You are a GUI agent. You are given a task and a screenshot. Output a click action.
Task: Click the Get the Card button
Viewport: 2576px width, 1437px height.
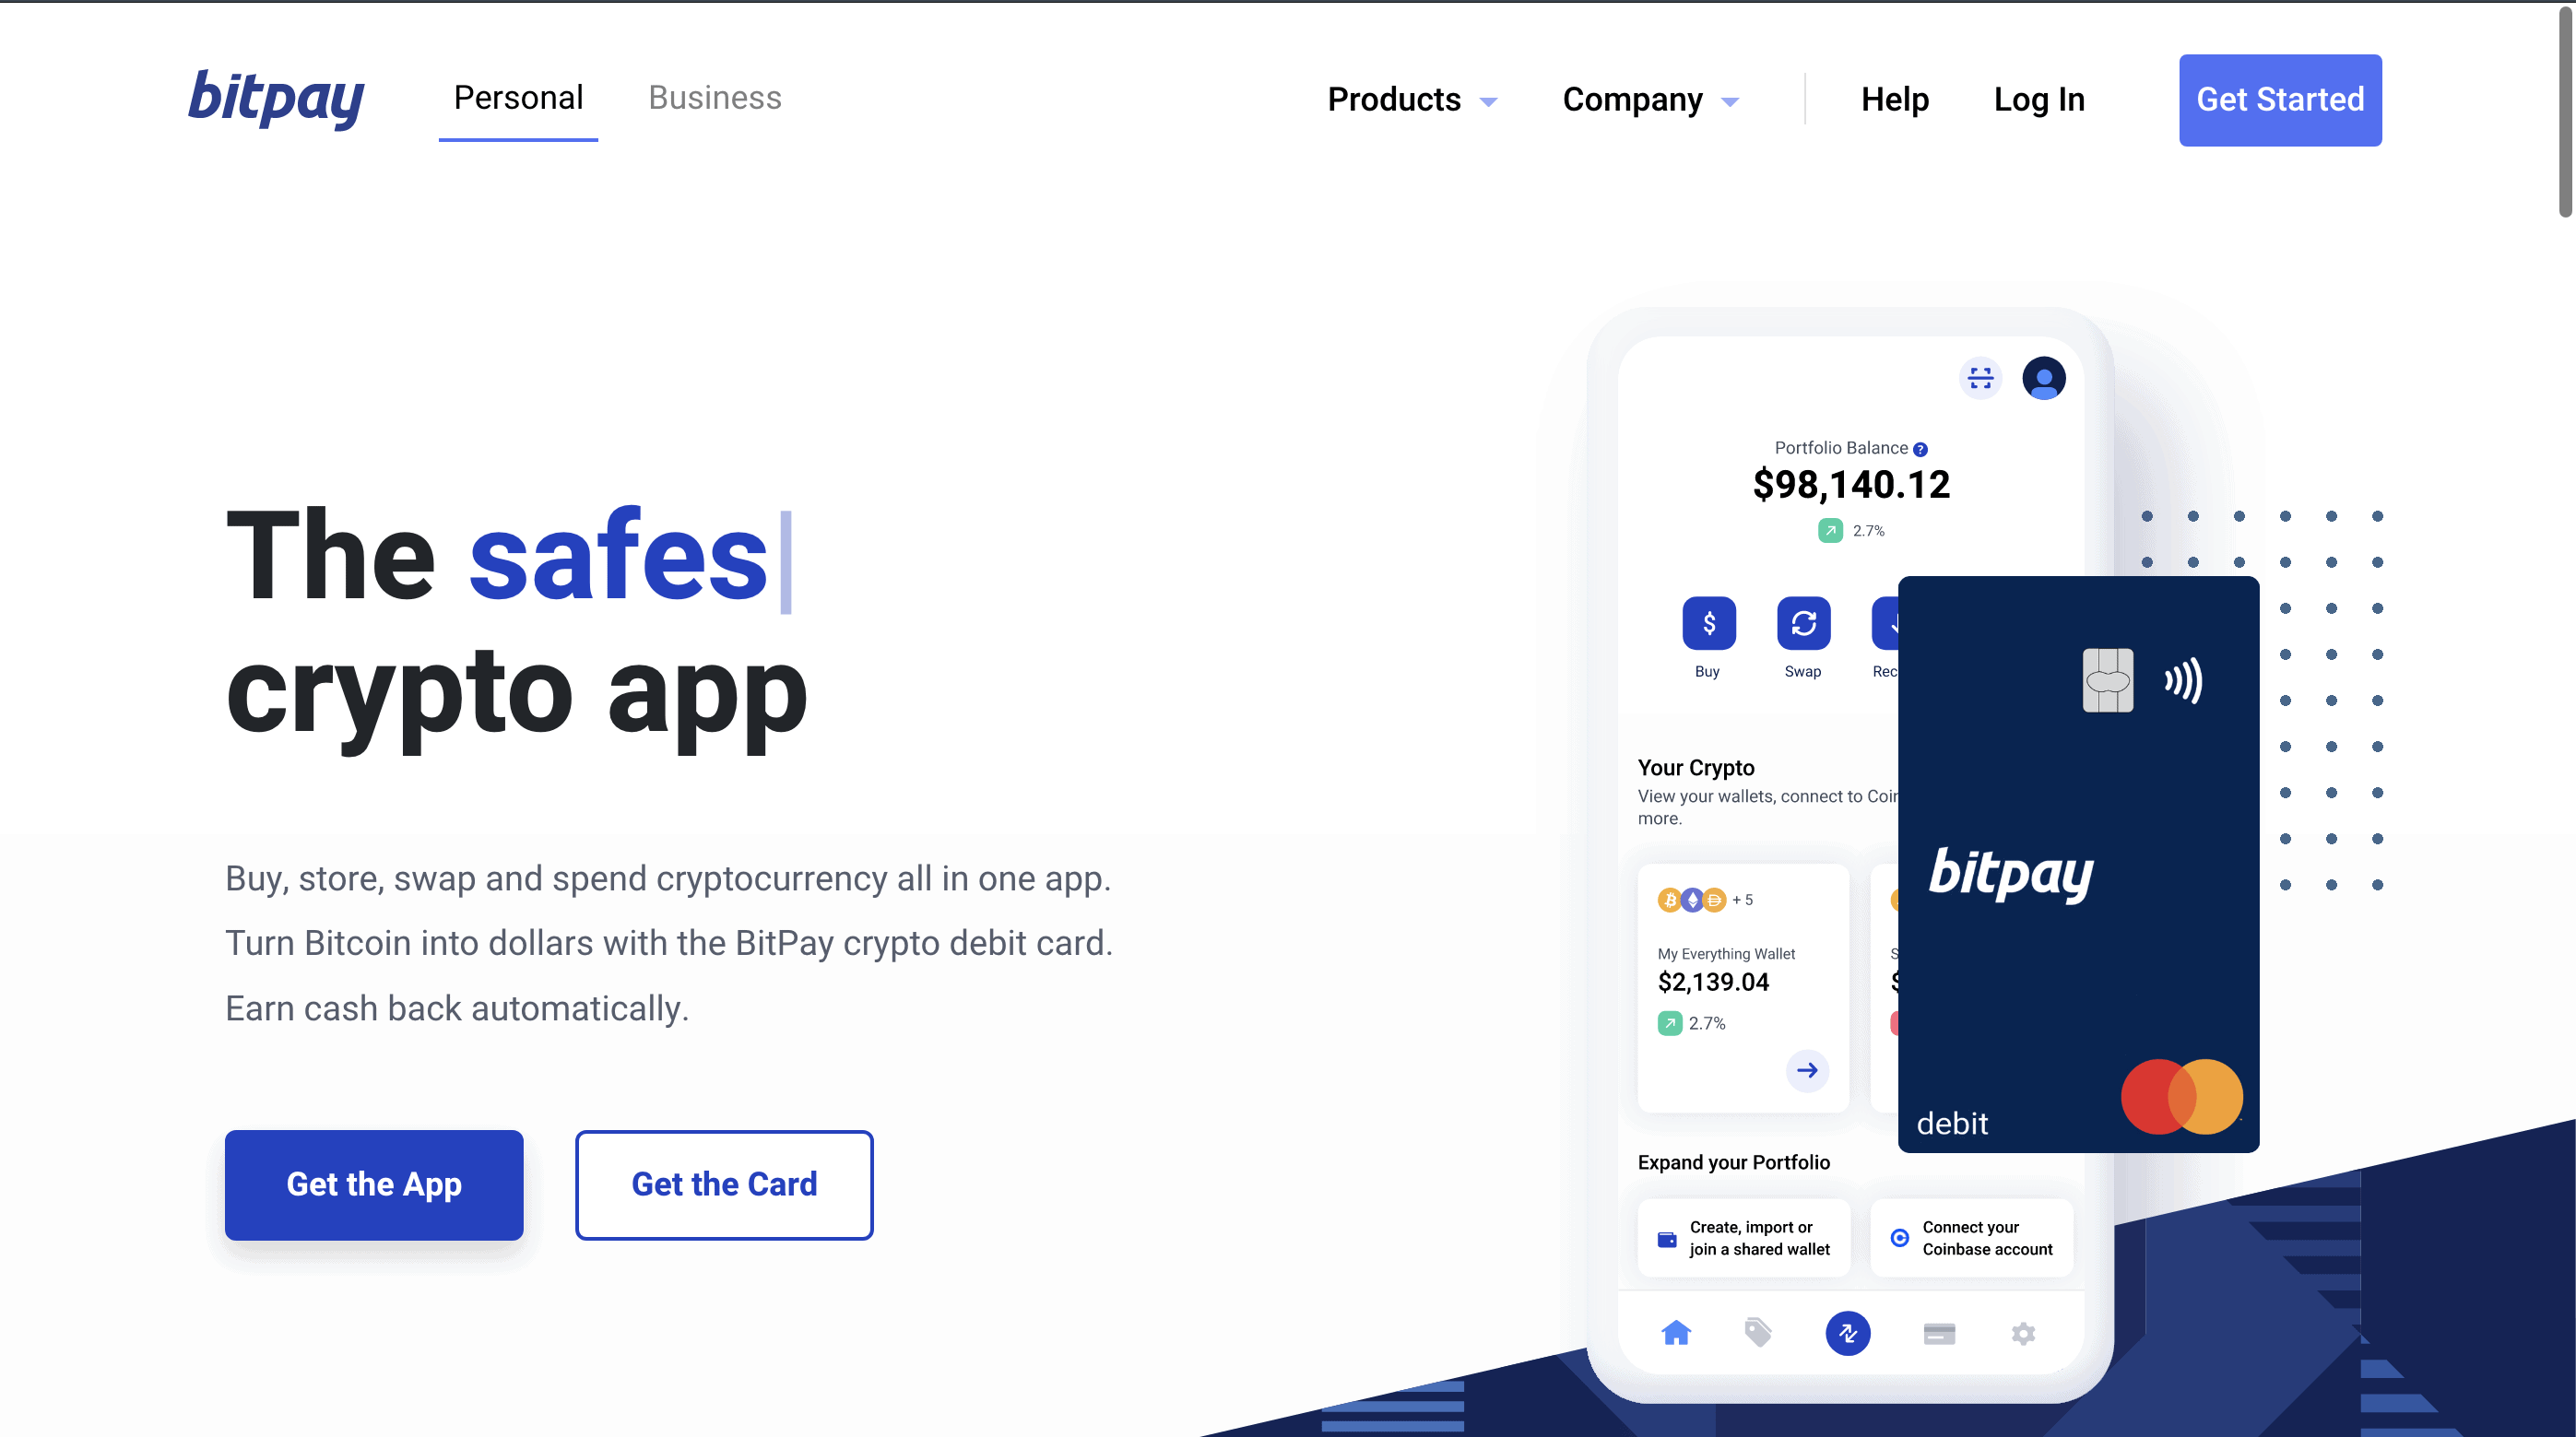724,1184
